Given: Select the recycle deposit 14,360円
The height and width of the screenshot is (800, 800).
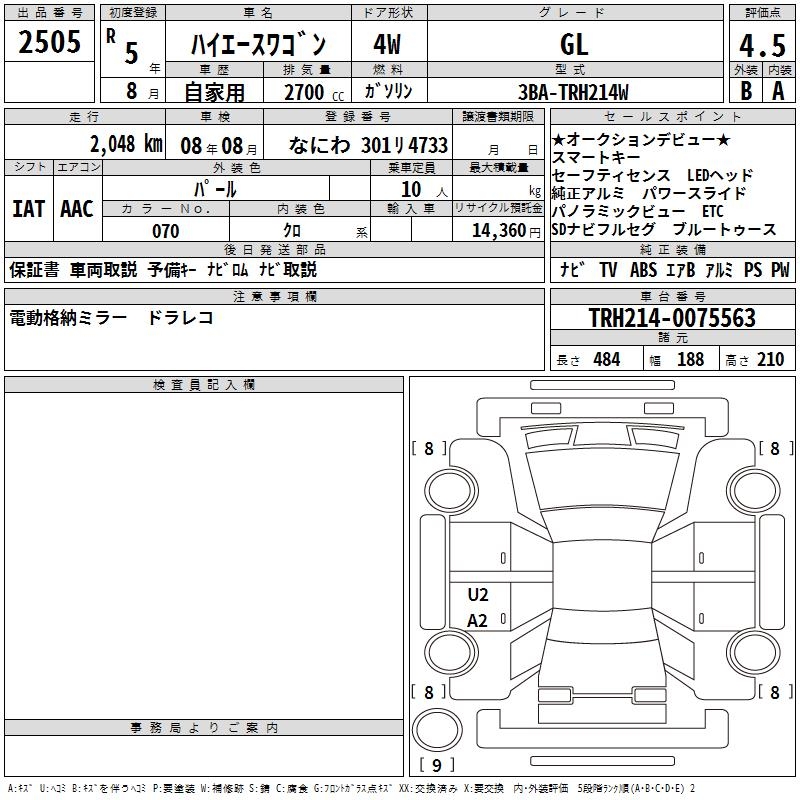Looking at the screenshot, I should tap(506, 231).
